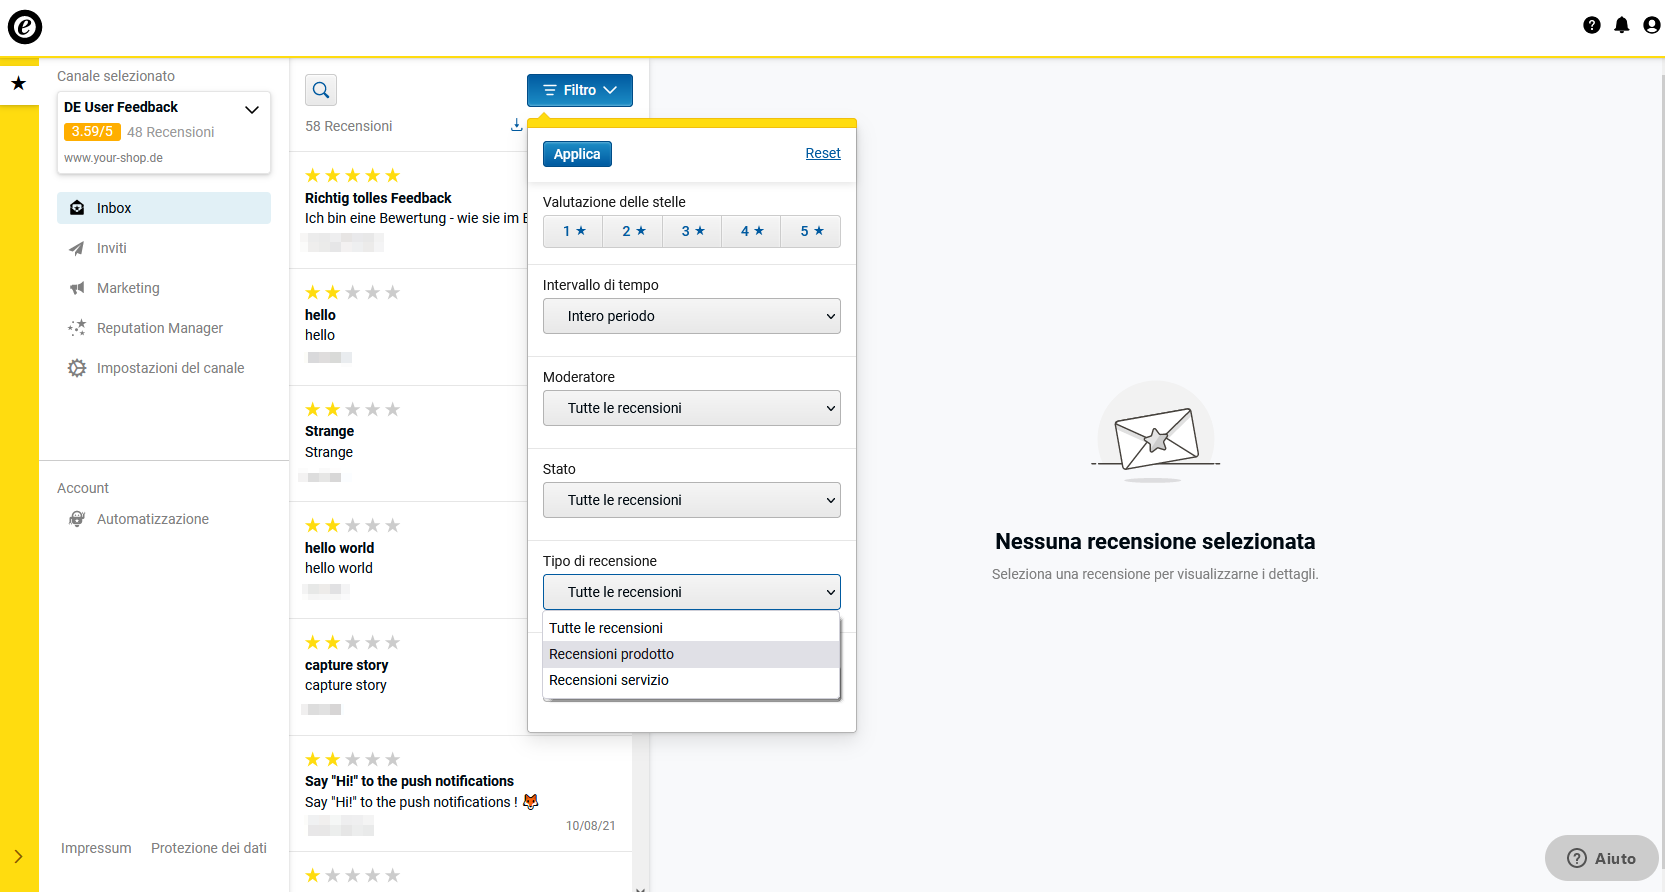
Task: Click the five-star rating of Richtig tolles Feedback
Action: 352,175
